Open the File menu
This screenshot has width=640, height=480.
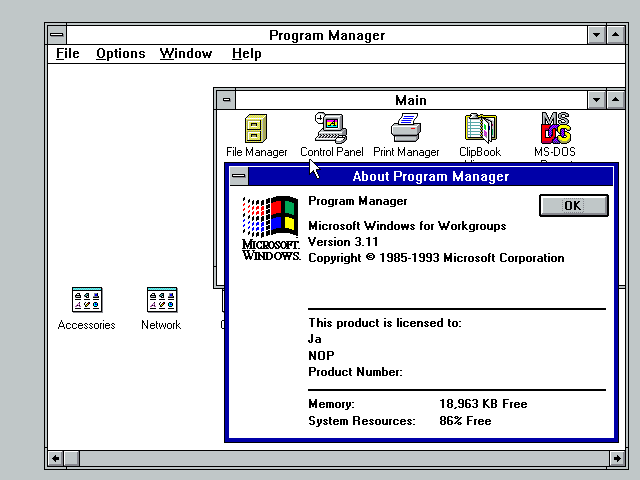(68, 53)
